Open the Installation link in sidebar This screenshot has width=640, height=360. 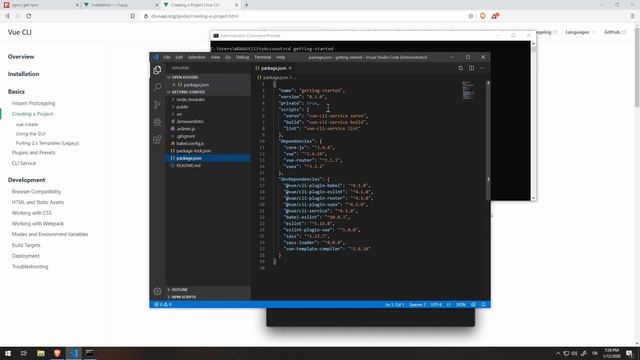click(23, 74)
